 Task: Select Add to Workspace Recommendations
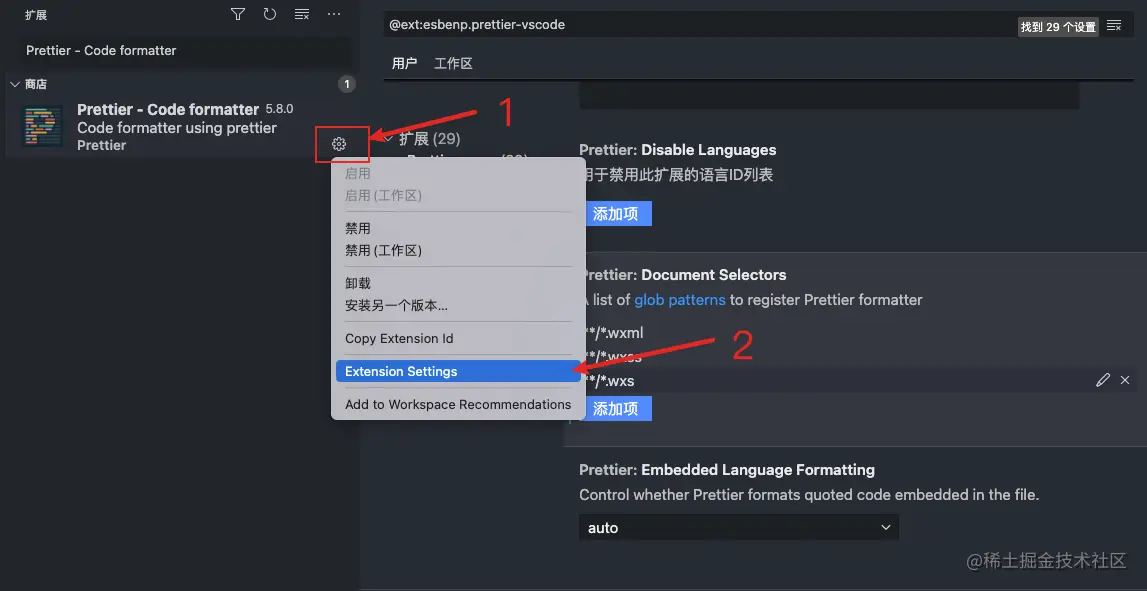coord(458,404)
